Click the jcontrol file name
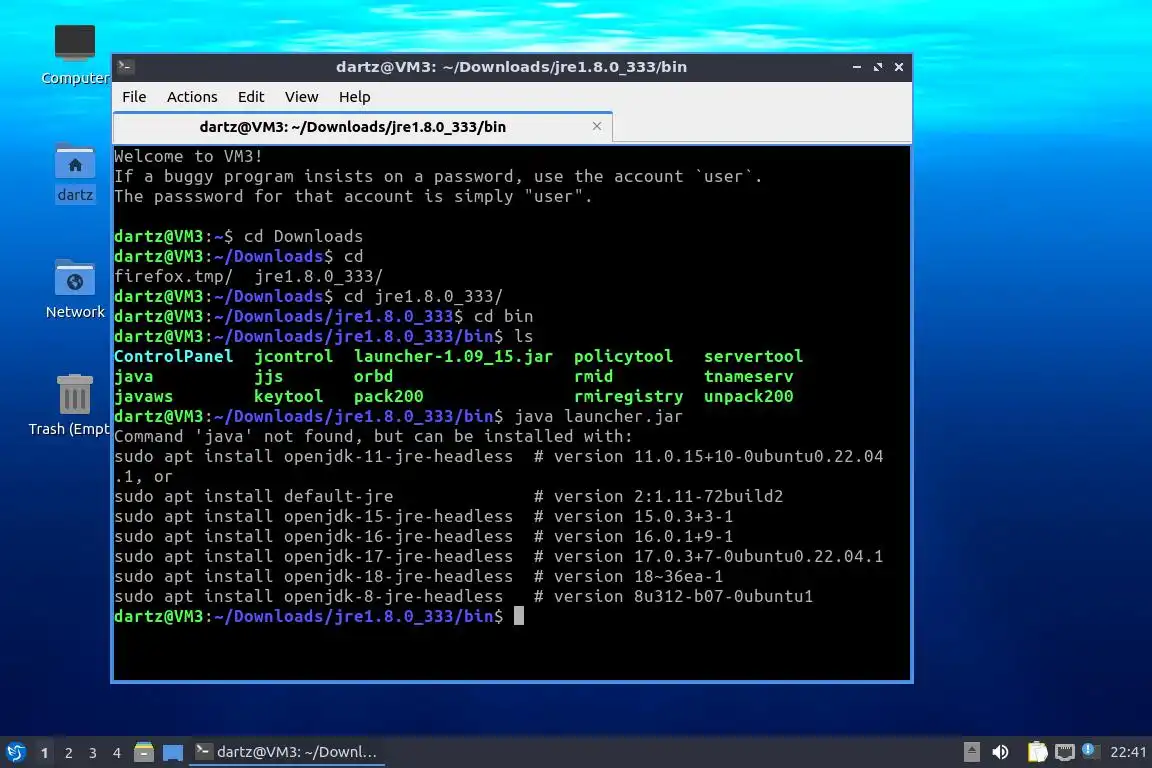Viewport: 1152px width, 768px height. (293, 356)
